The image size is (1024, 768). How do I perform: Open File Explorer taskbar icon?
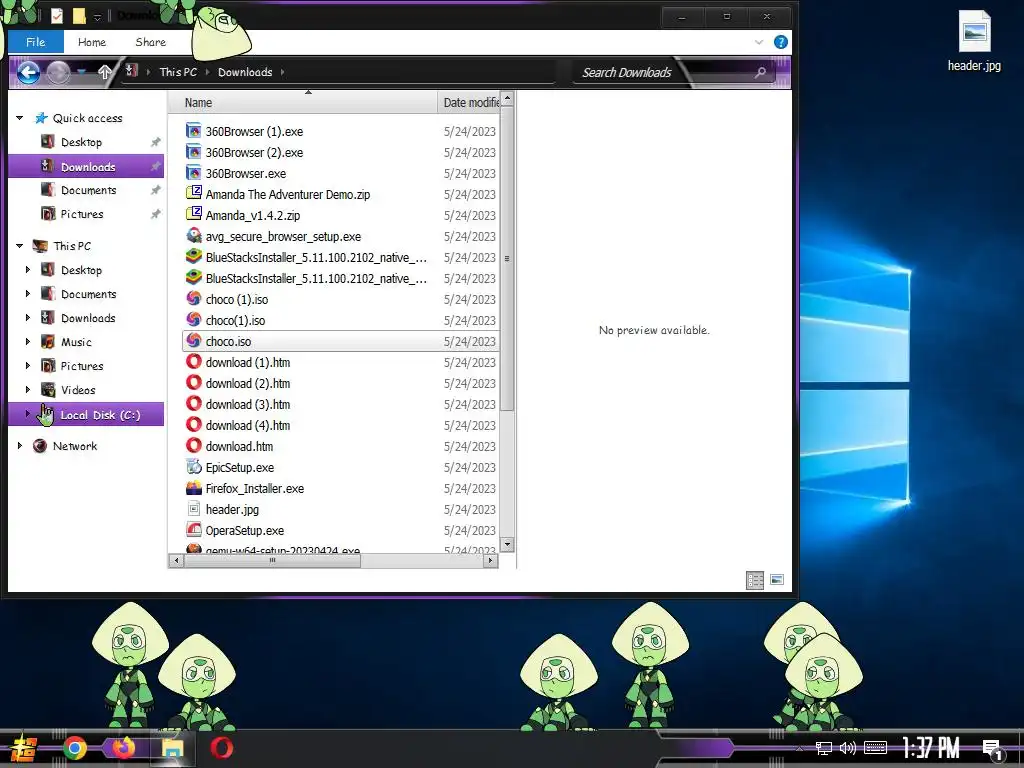pos(172,748)
